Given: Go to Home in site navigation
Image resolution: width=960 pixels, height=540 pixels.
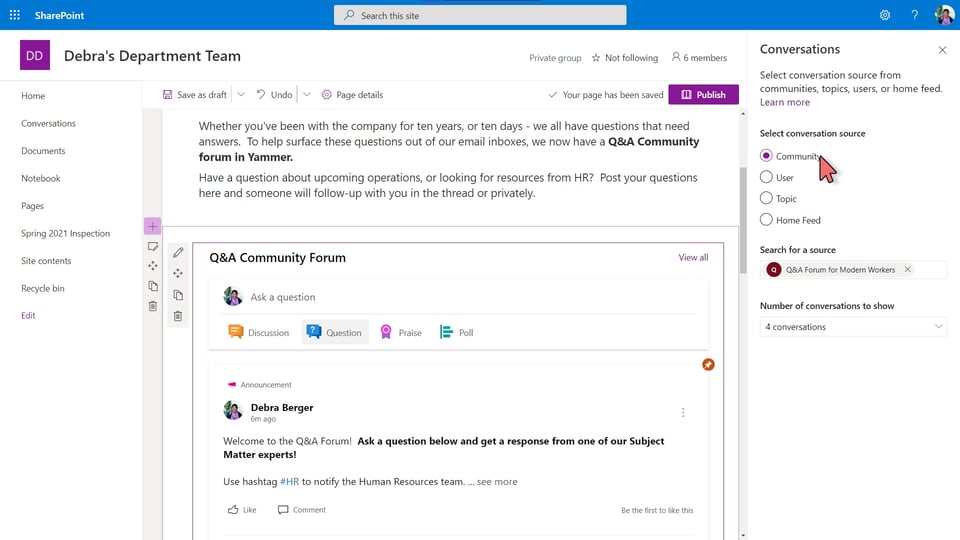Looking at the screenshot, I should point(33,96).
